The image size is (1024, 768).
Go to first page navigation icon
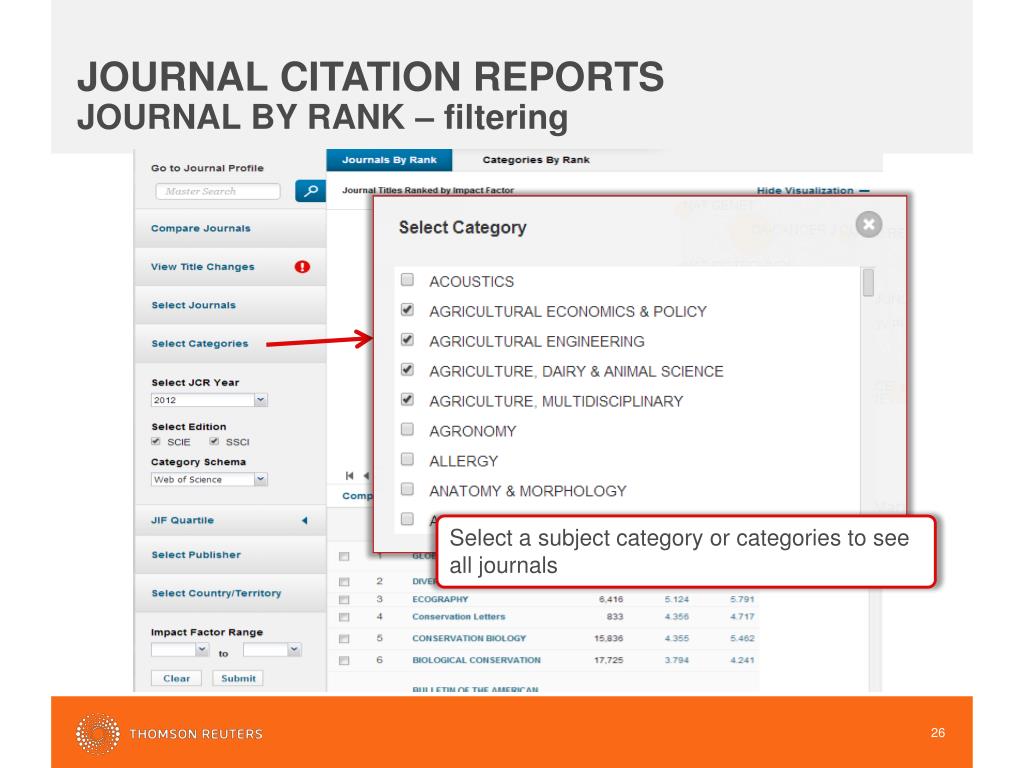coord(349,475)
